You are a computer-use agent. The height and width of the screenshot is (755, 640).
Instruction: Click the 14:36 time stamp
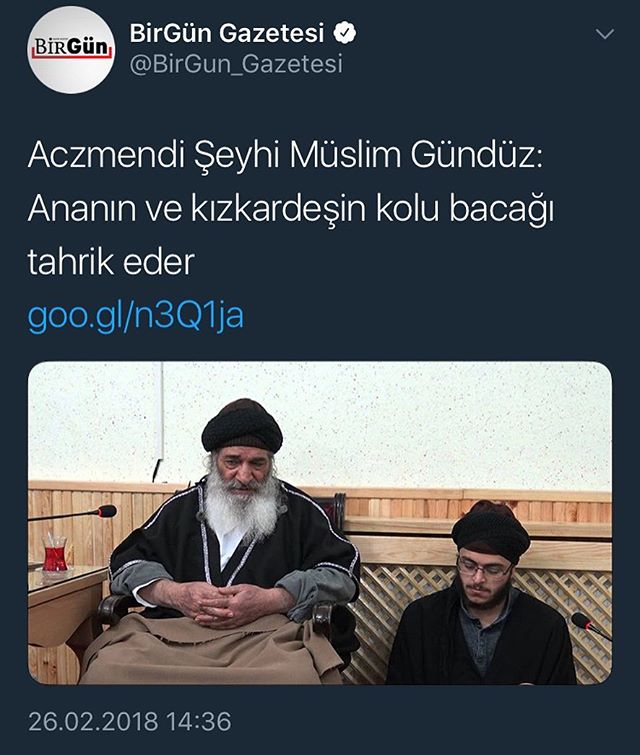tap(198, 722)
